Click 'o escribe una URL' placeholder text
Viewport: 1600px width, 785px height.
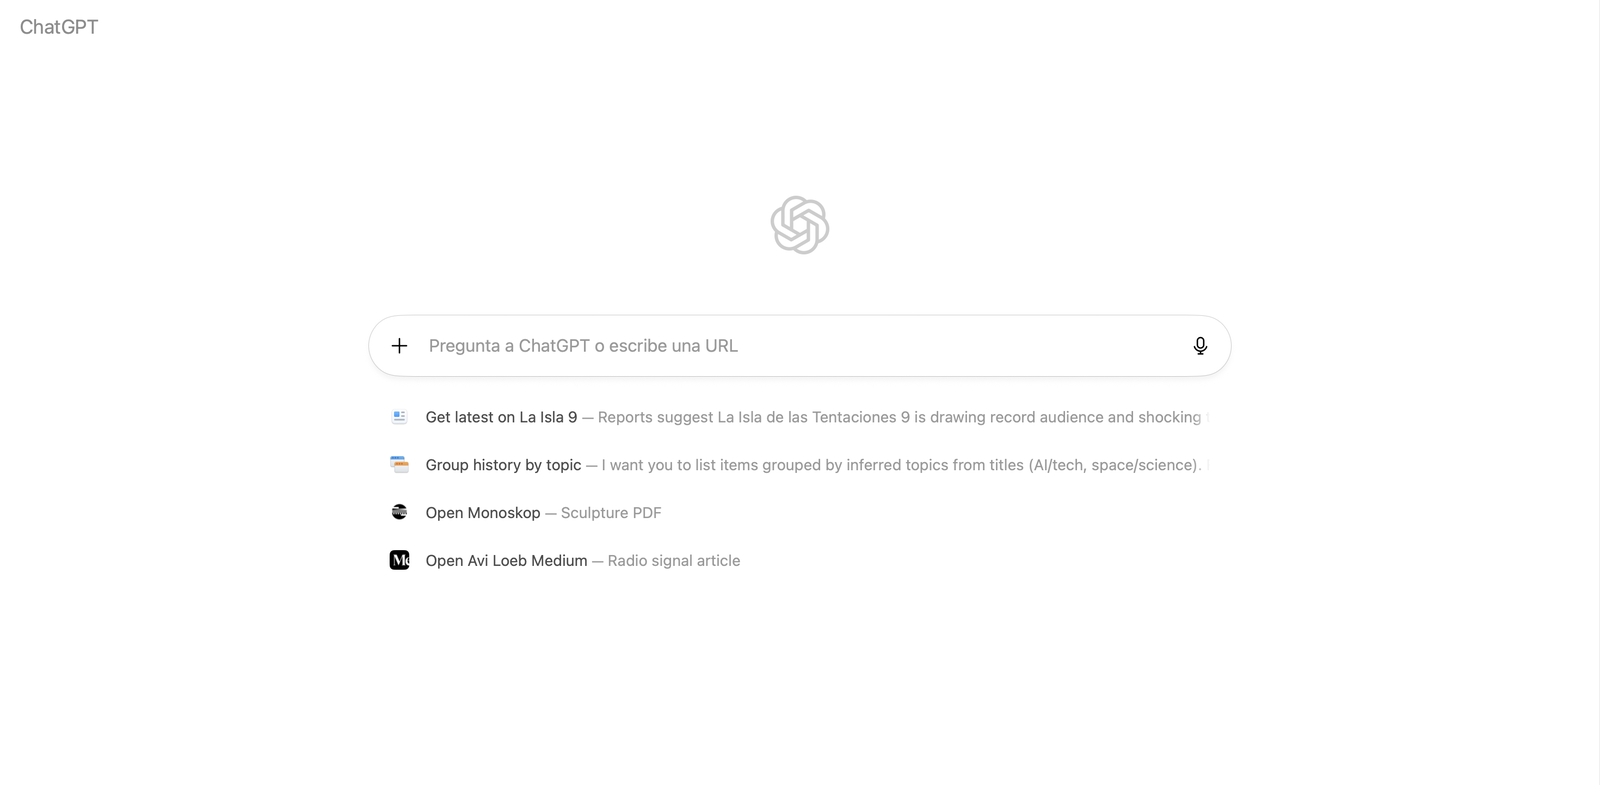point(666,346)
